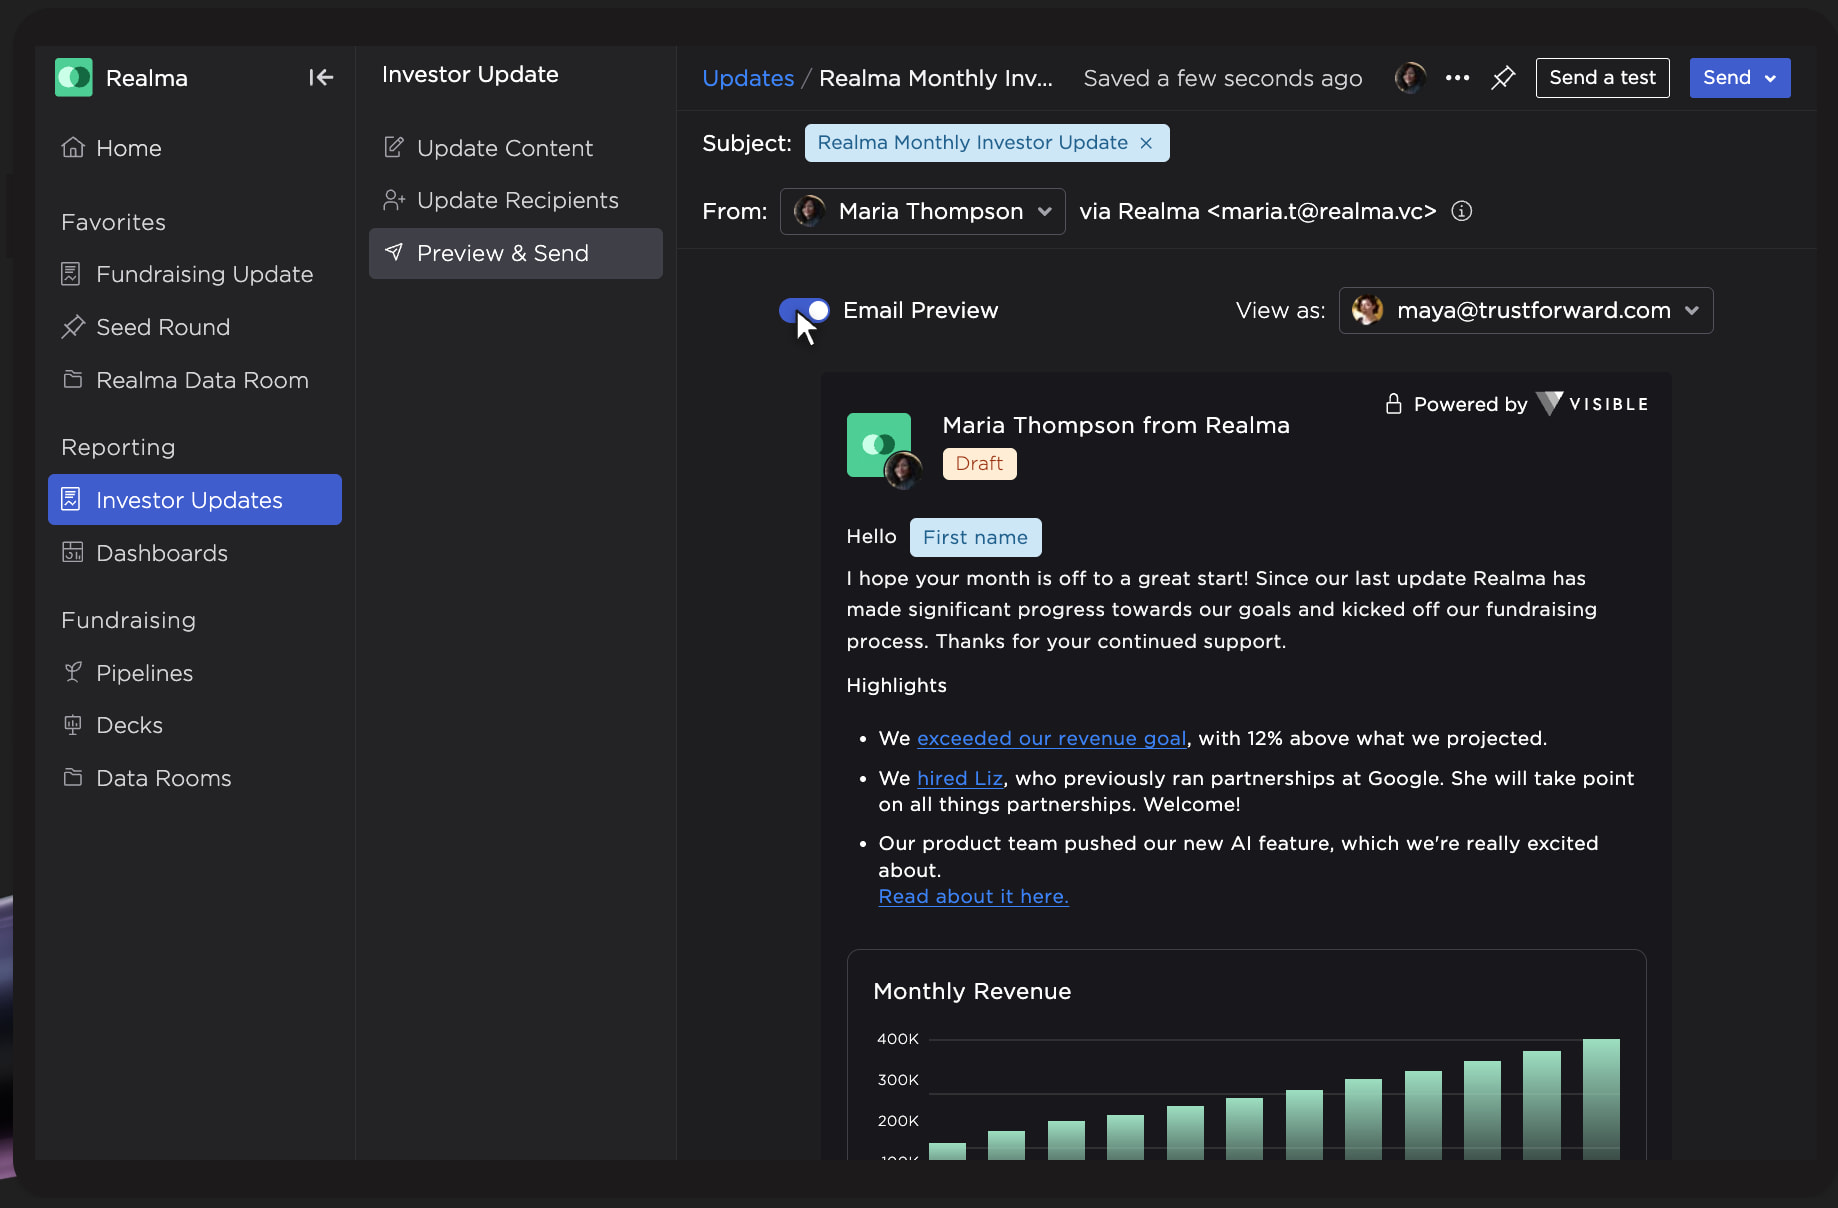Click the collaborator avatar in the header
This screenshot has height=1208, width=1838.
(1410, 78)
